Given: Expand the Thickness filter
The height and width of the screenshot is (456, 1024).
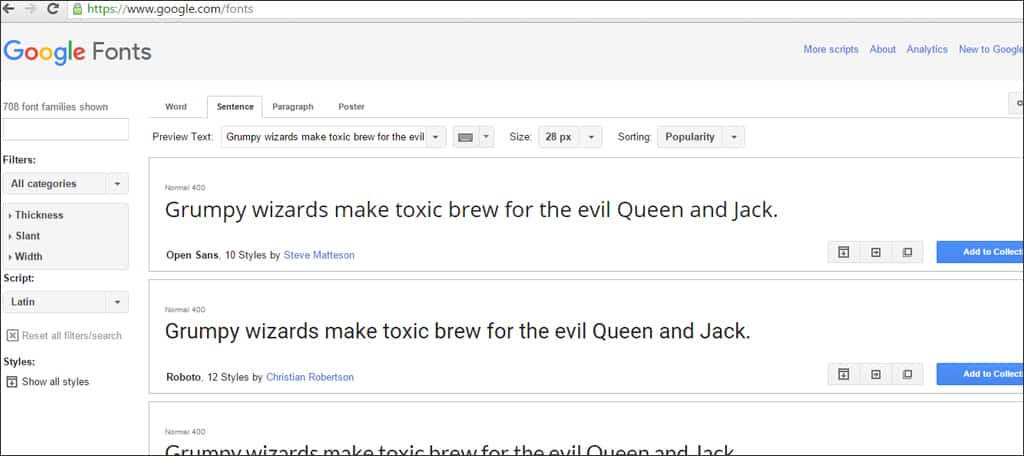Looking at the screenshot, I should [x=36, y=215].
